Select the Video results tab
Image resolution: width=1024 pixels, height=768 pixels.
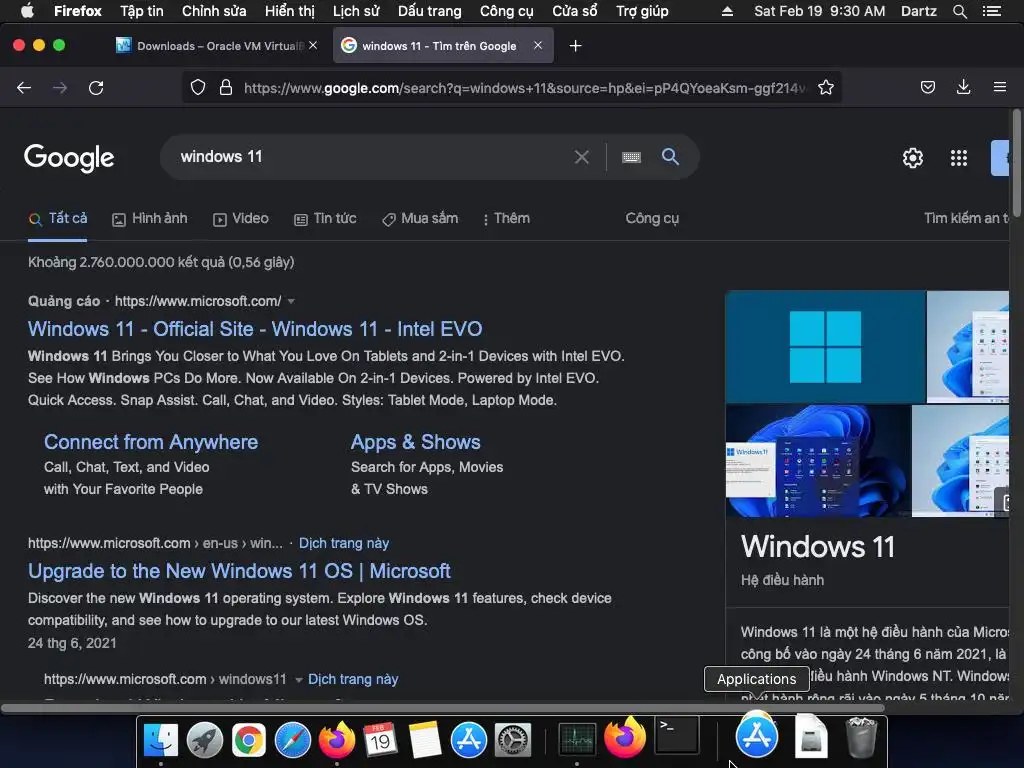point(240,219)
